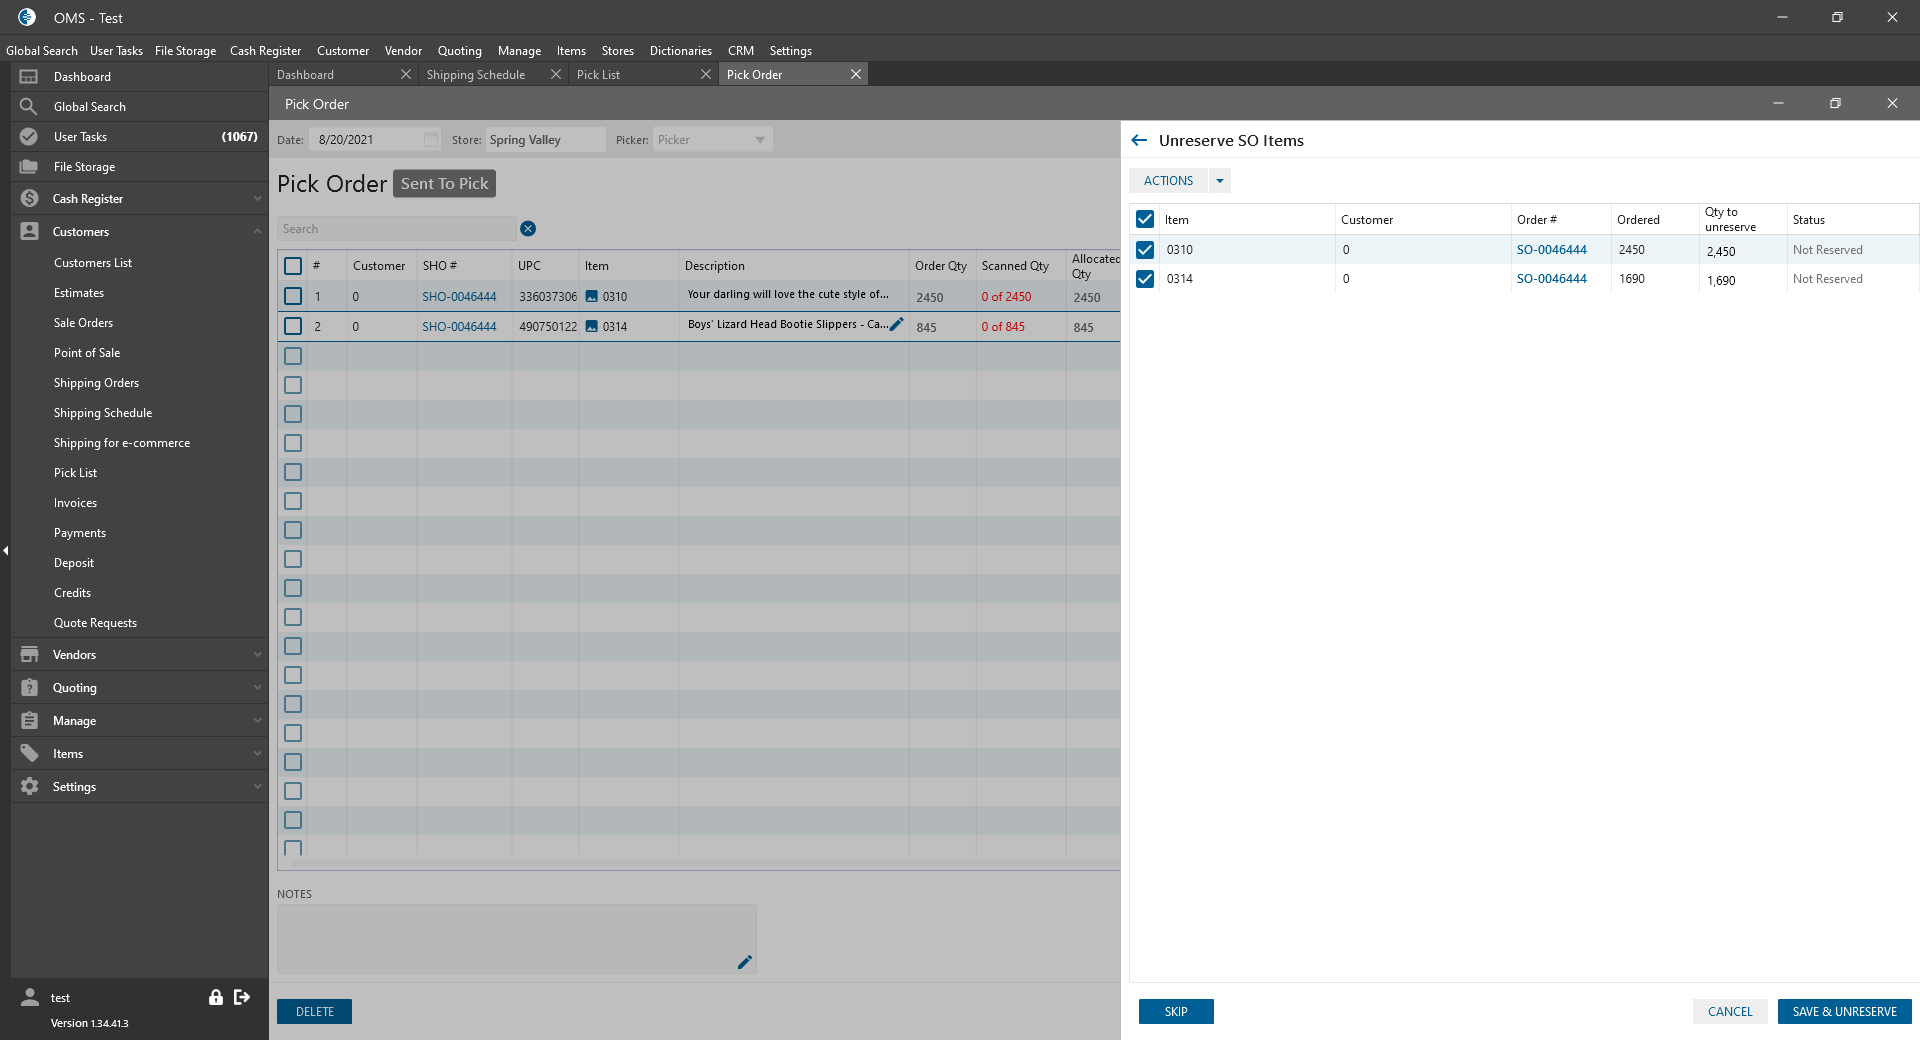Expand the Picker dropdown

(x=760, y=140)
